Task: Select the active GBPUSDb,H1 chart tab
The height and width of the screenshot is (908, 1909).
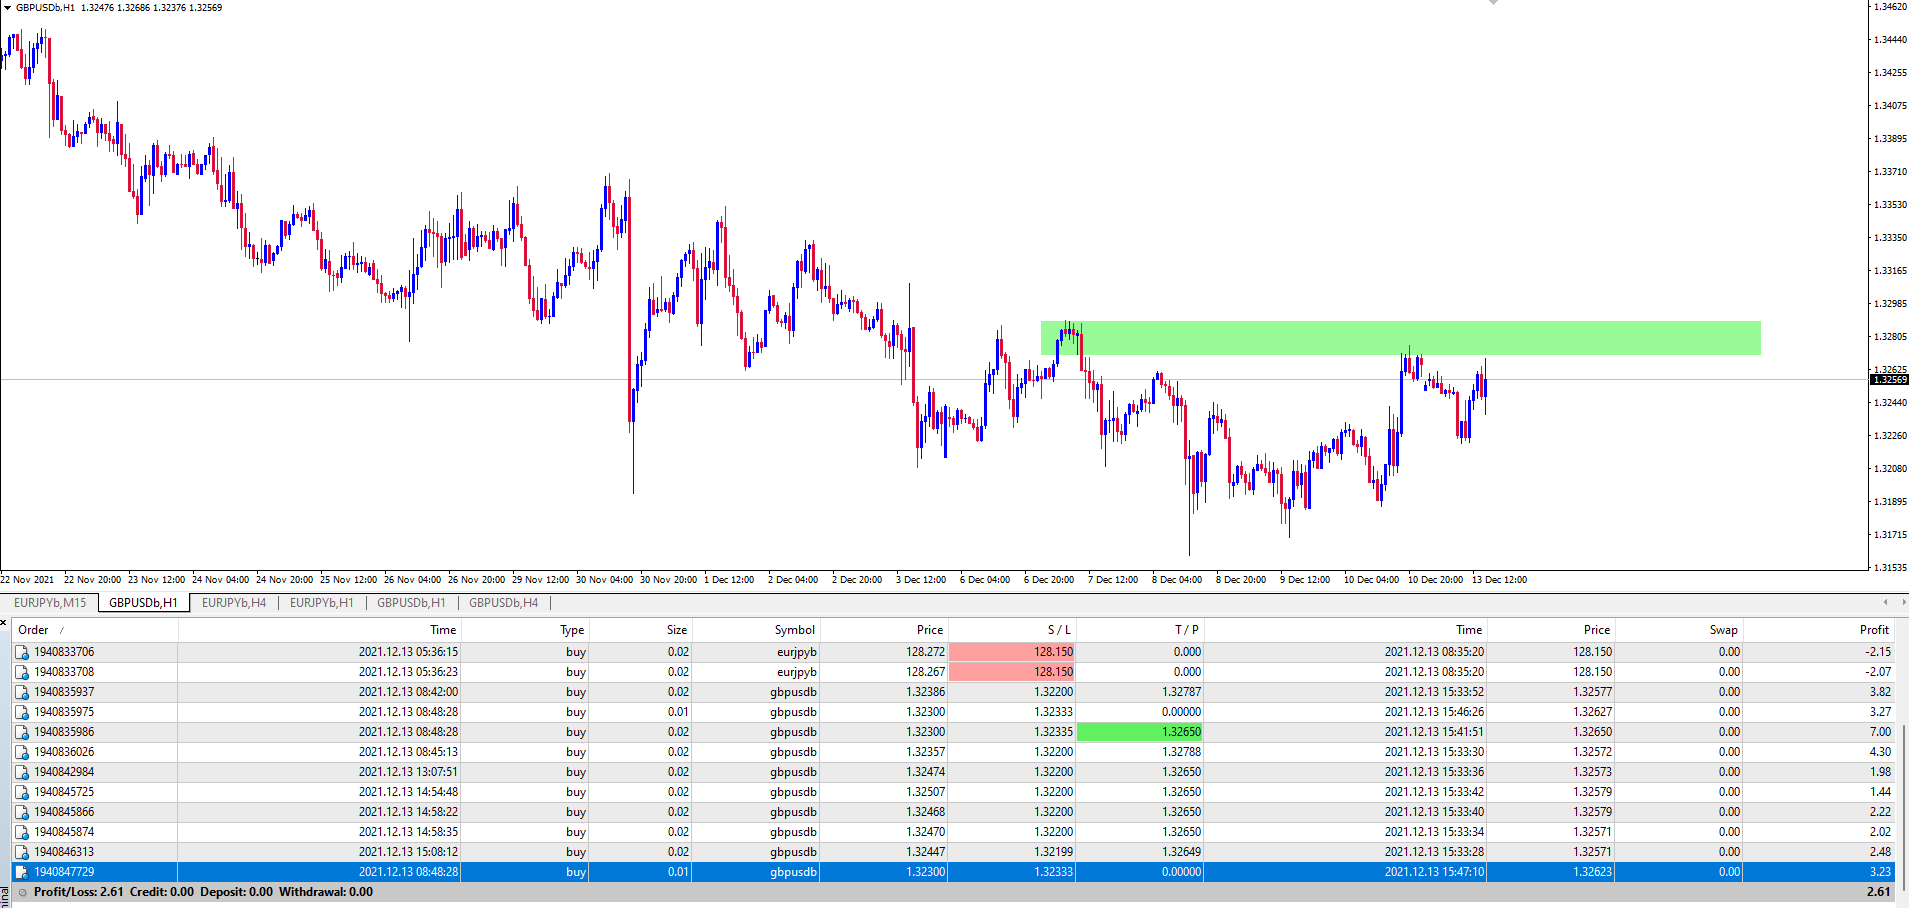Action: point(143,603)
